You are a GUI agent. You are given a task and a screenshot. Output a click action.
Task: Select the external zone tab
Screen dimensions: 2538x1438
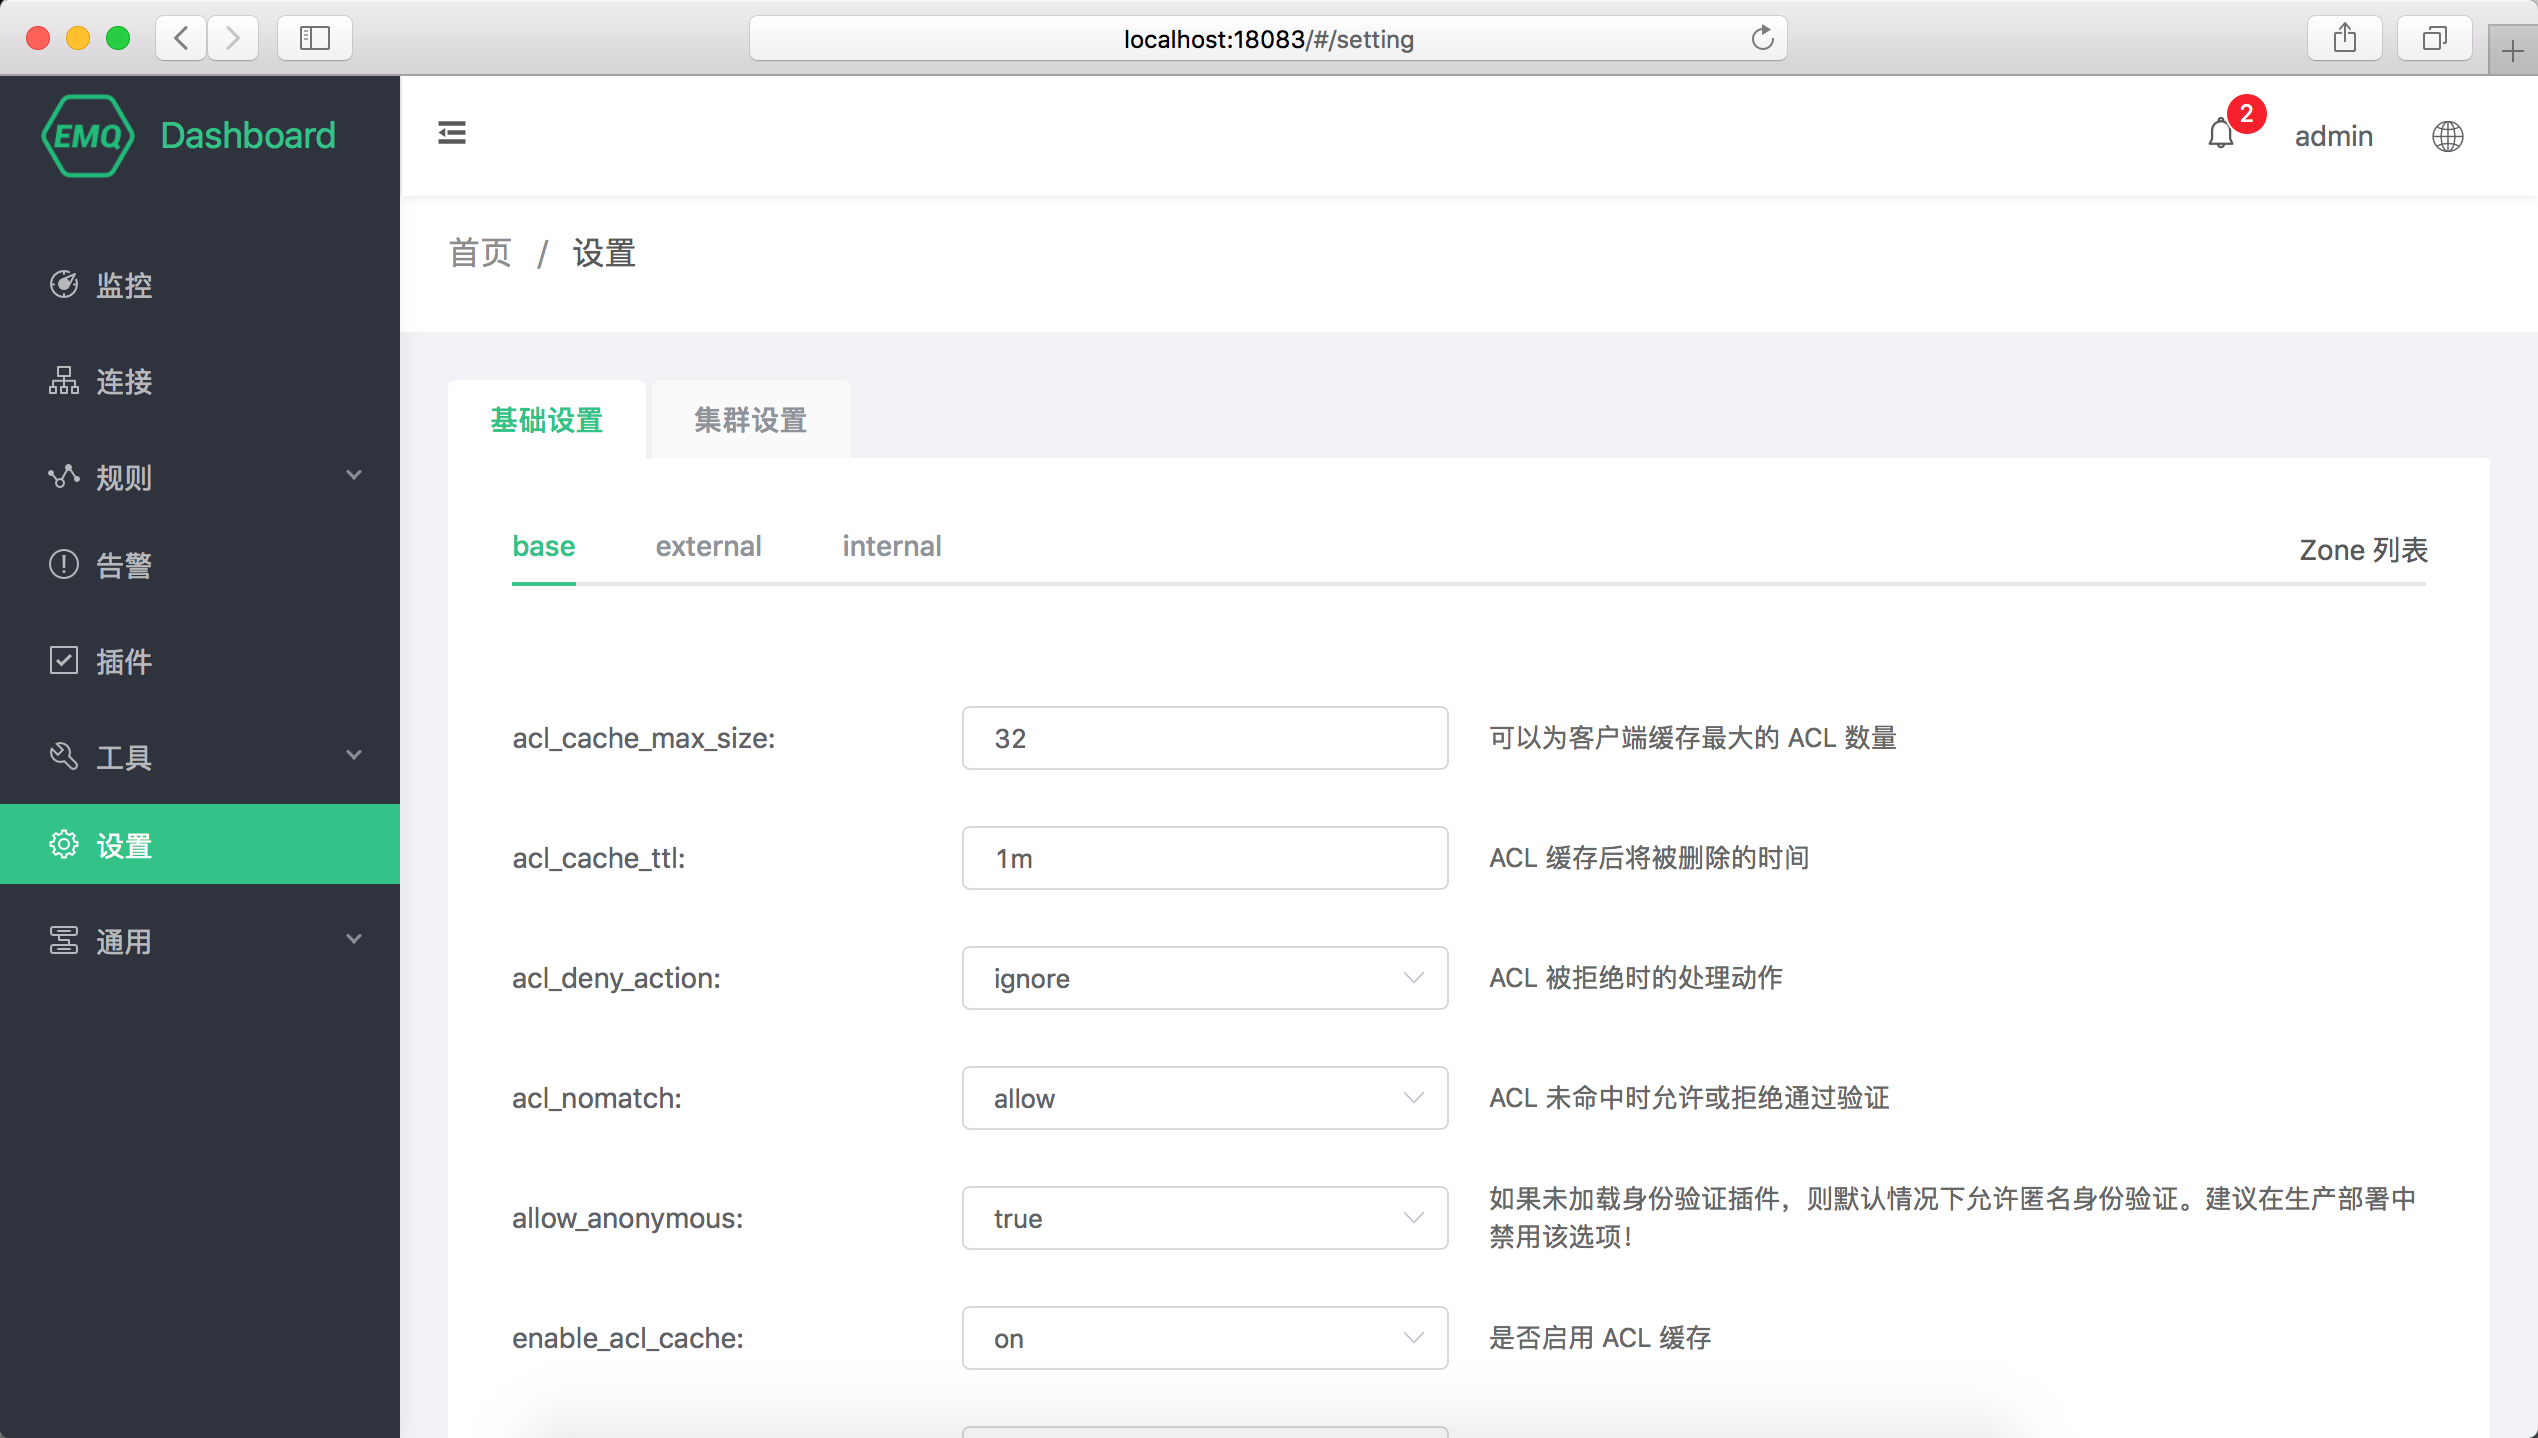pyautogui.click(x=708, y=546)
